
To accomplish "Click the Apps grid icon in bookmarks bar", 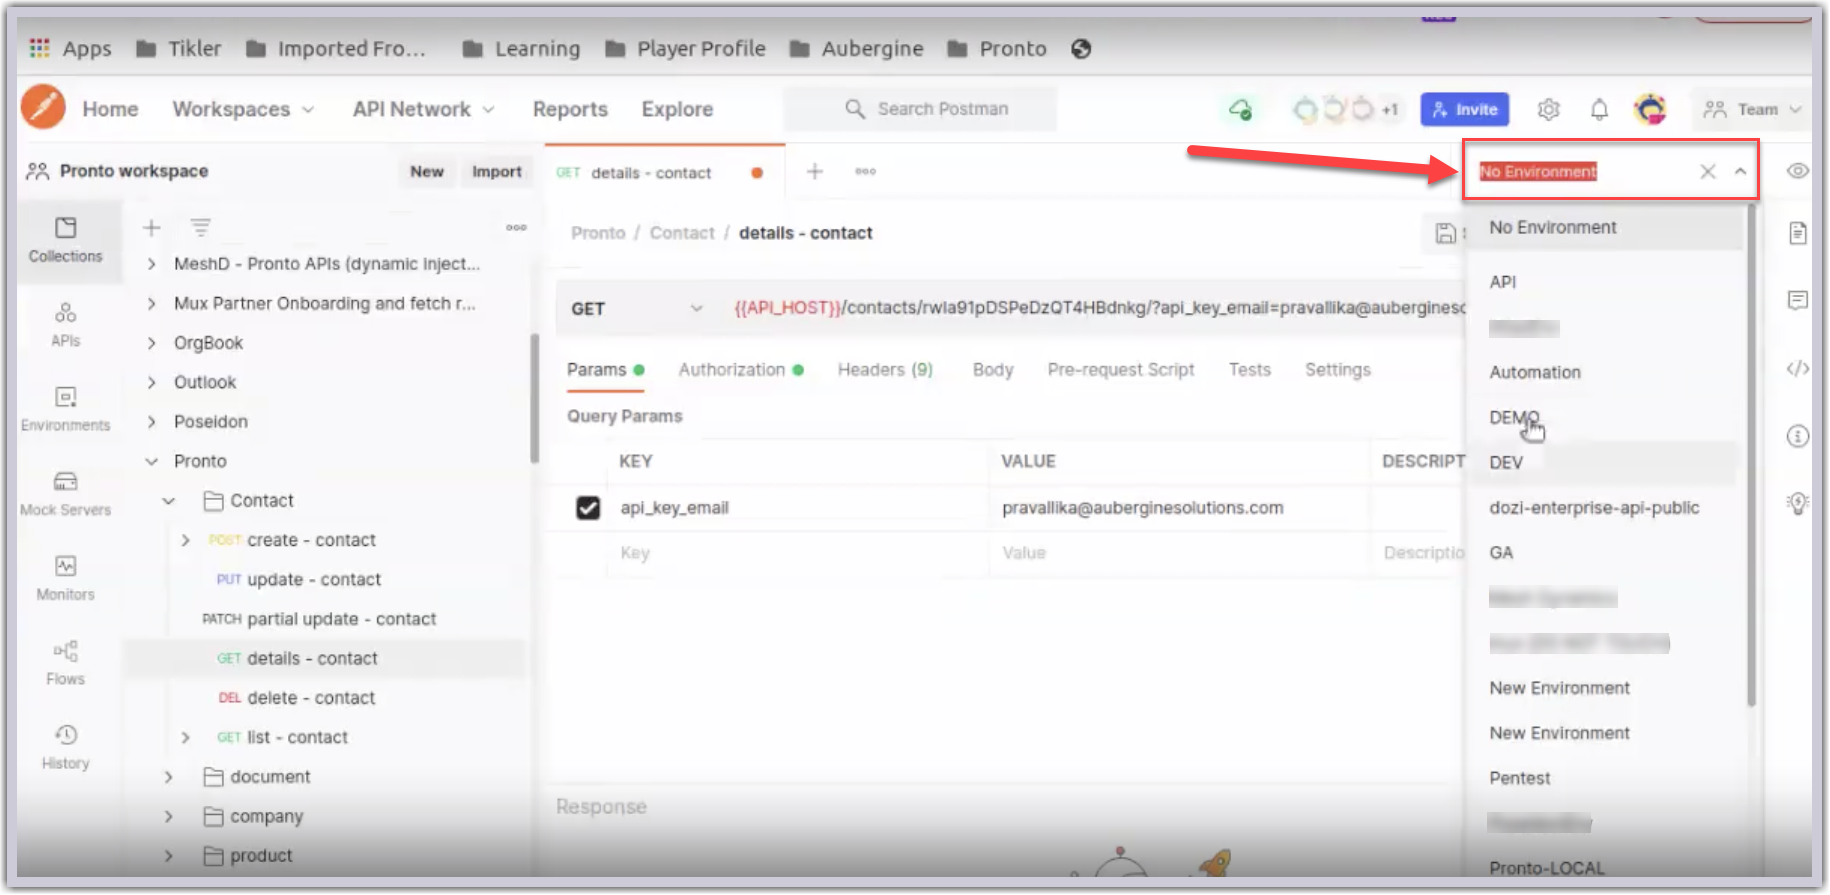I will [x=39, y=48].
